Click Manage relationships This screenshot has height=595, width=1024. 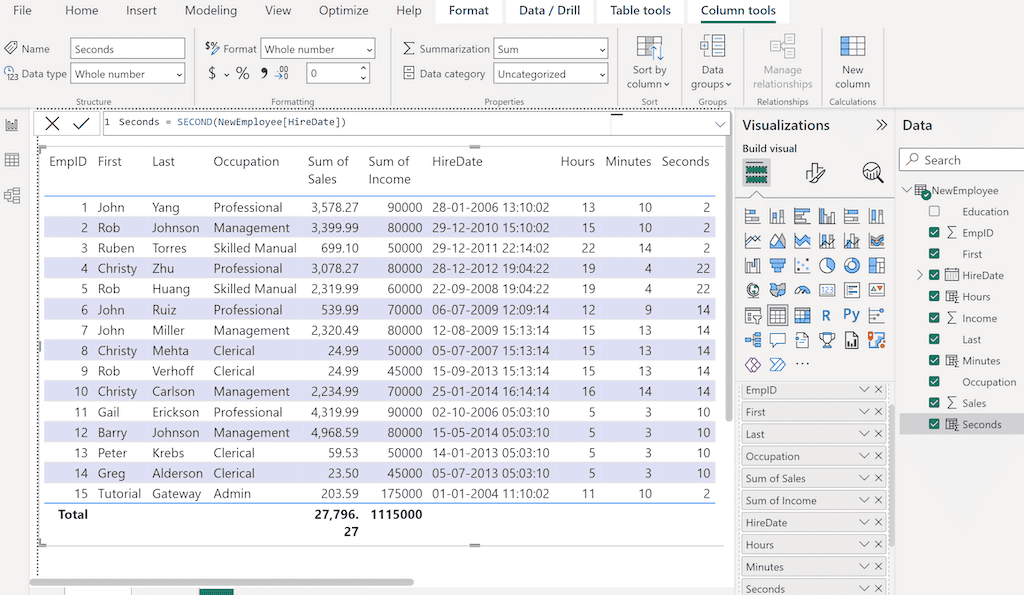(x=782, y=62)
